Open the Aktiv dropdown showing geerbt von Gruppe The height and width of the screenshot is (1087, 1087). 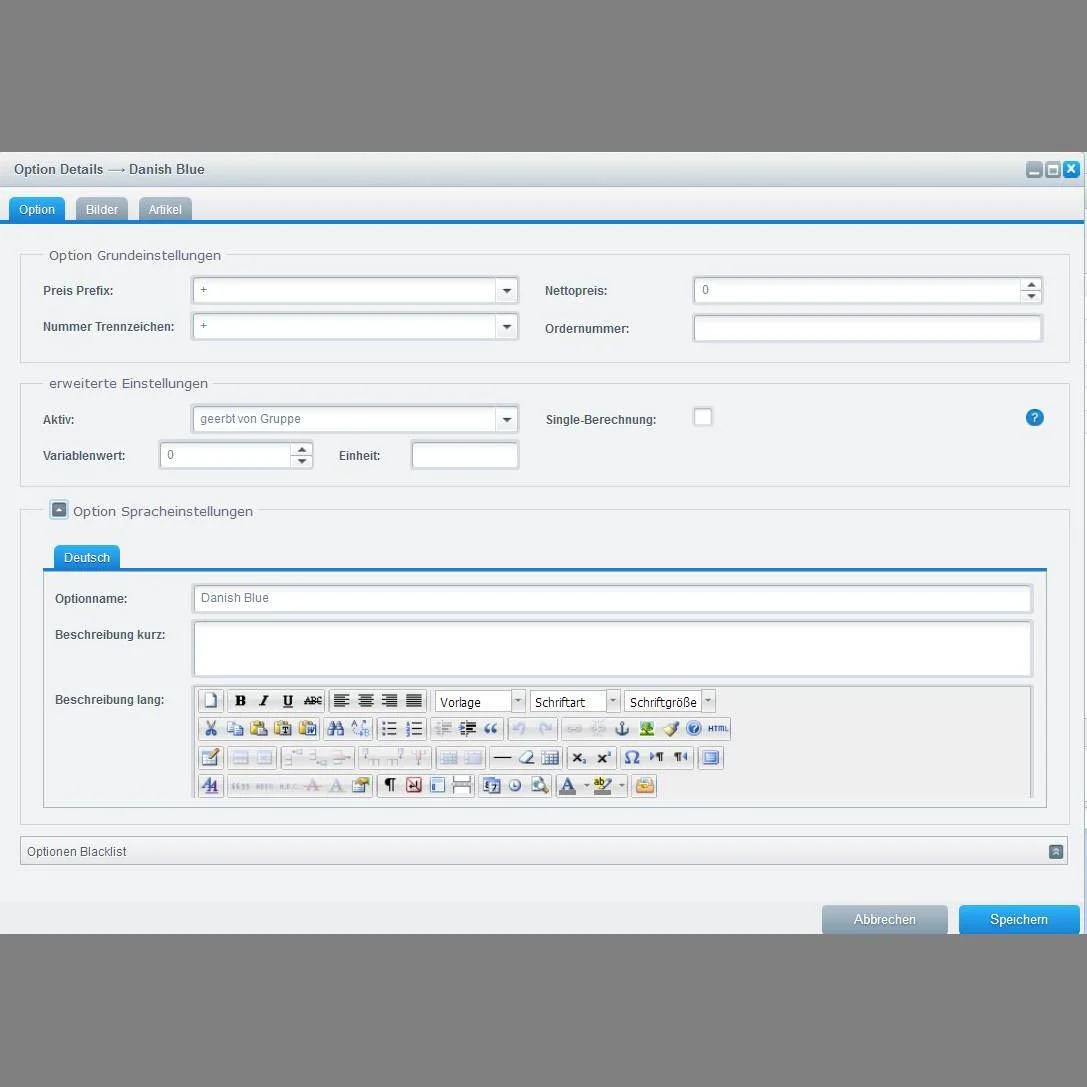[506, 419]
